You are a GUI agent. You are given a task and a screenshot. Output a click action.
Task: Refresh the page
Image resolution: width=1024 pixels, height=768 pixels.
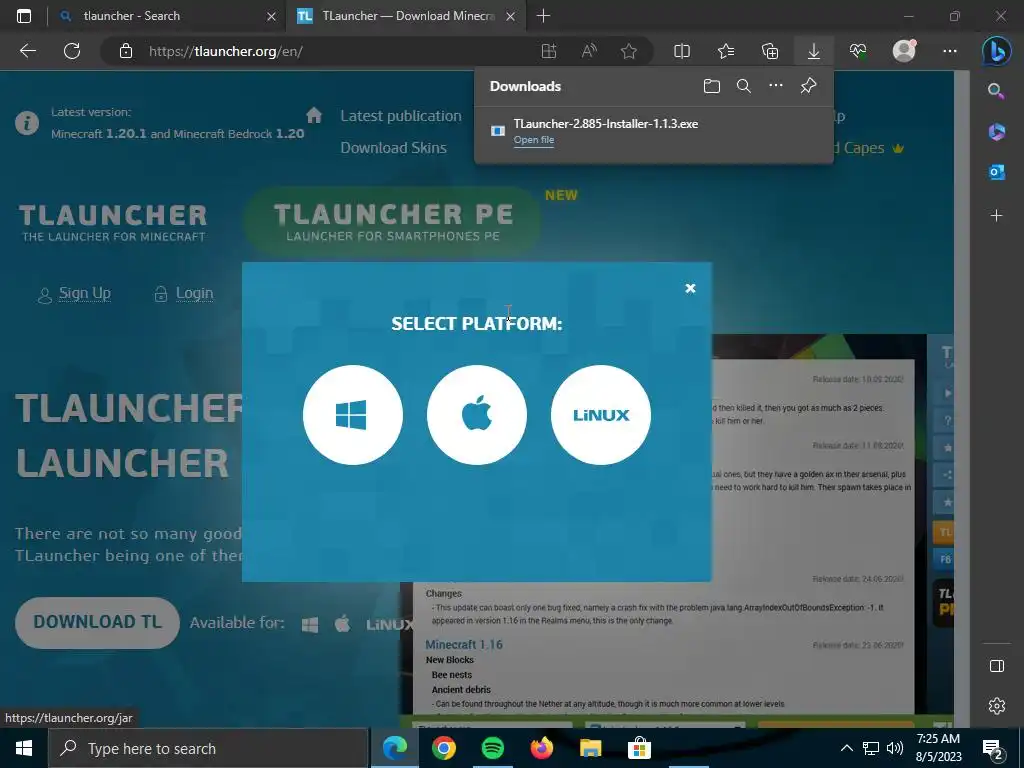72,51
